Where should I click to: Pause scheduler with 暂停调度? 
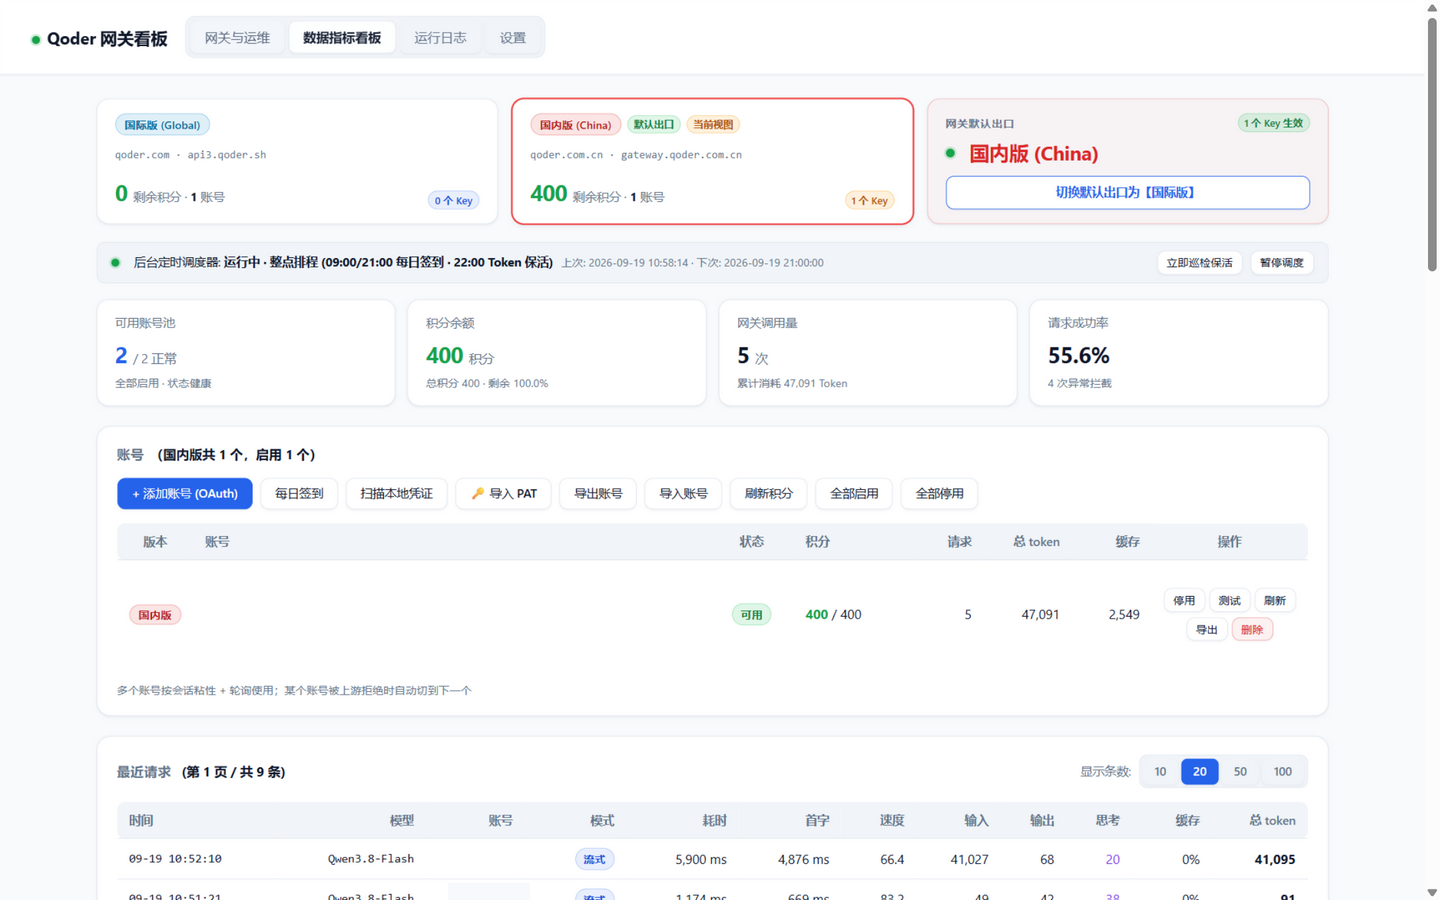click(1281, 263)
